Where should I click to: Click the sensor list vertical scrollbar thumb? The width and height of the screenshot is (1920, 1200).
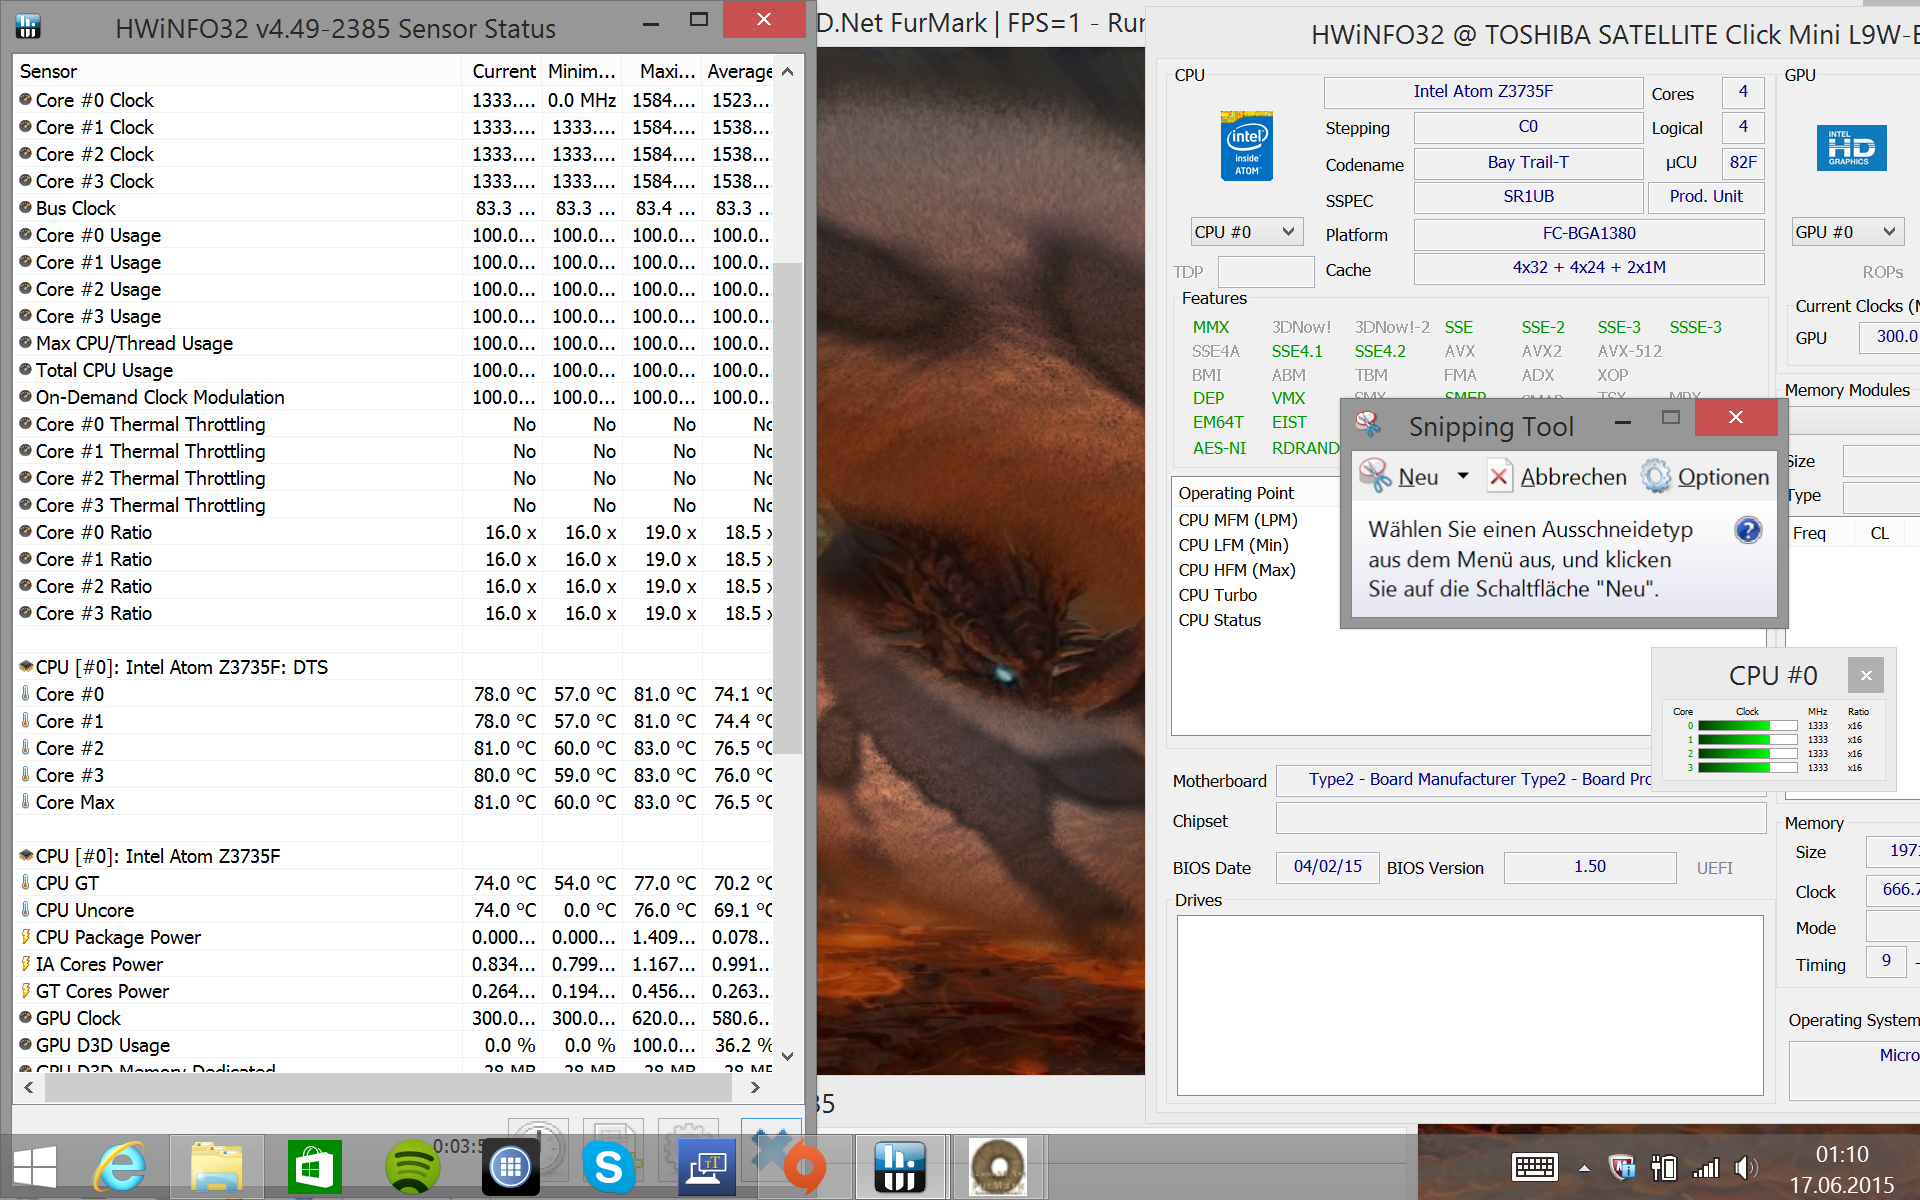tap(788, 507)
